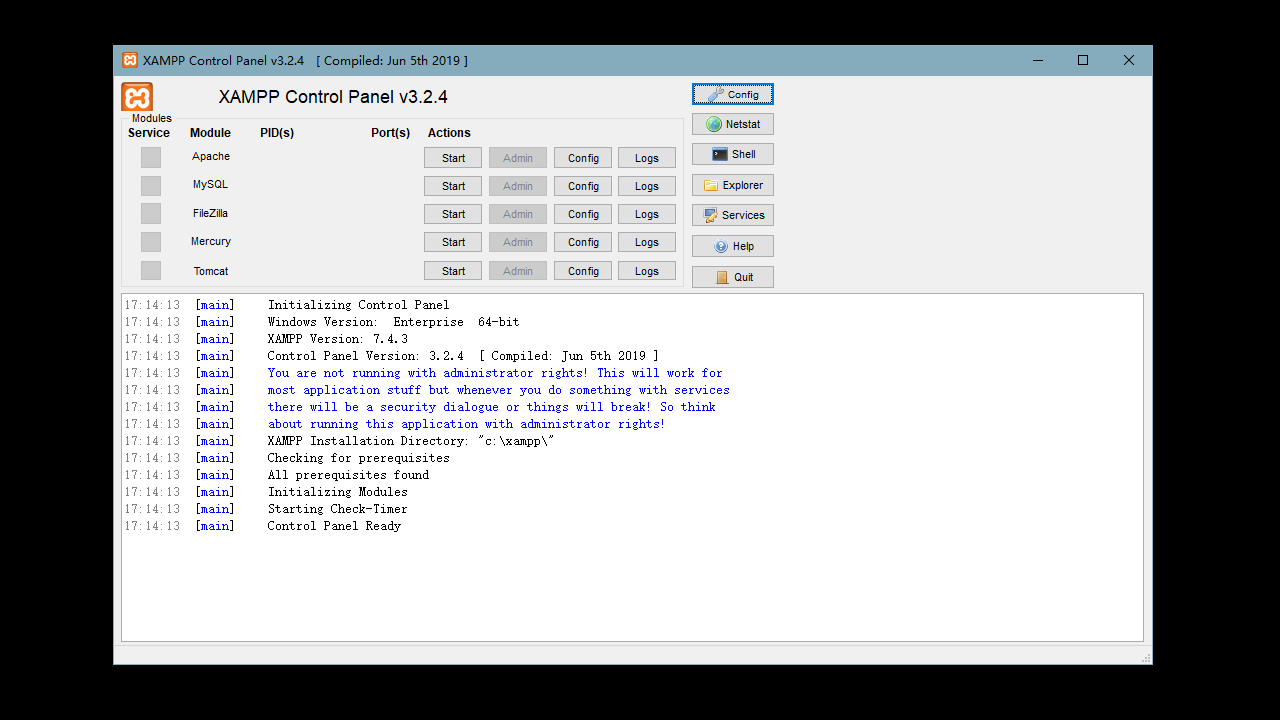Click the XAMPP logo in the panel header
Viewport: 1280px width, 720px height.
coord(137,97)
